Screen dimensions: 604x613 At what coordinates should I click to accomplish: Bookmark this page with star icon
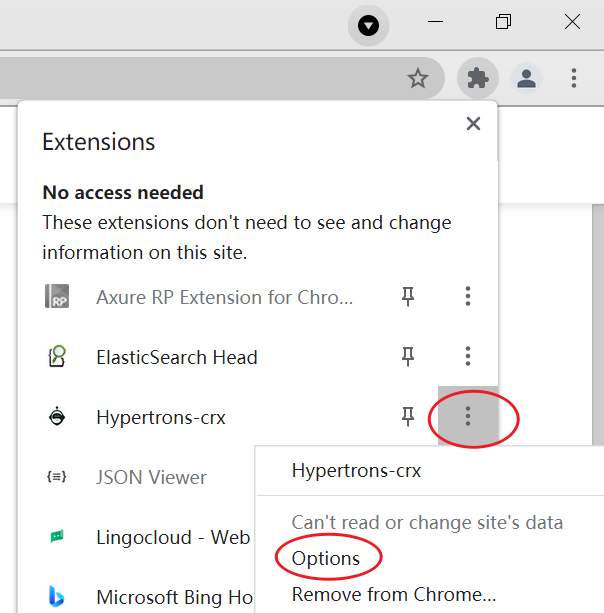(418, 78)
